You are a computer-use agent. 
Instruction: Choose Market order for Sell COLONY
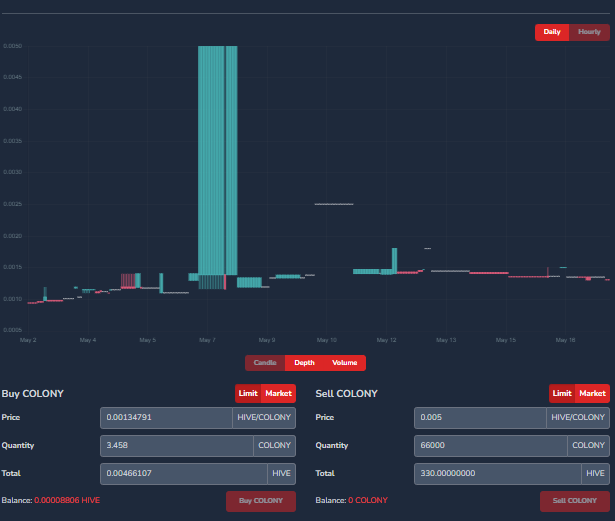[x=593, y=393]
